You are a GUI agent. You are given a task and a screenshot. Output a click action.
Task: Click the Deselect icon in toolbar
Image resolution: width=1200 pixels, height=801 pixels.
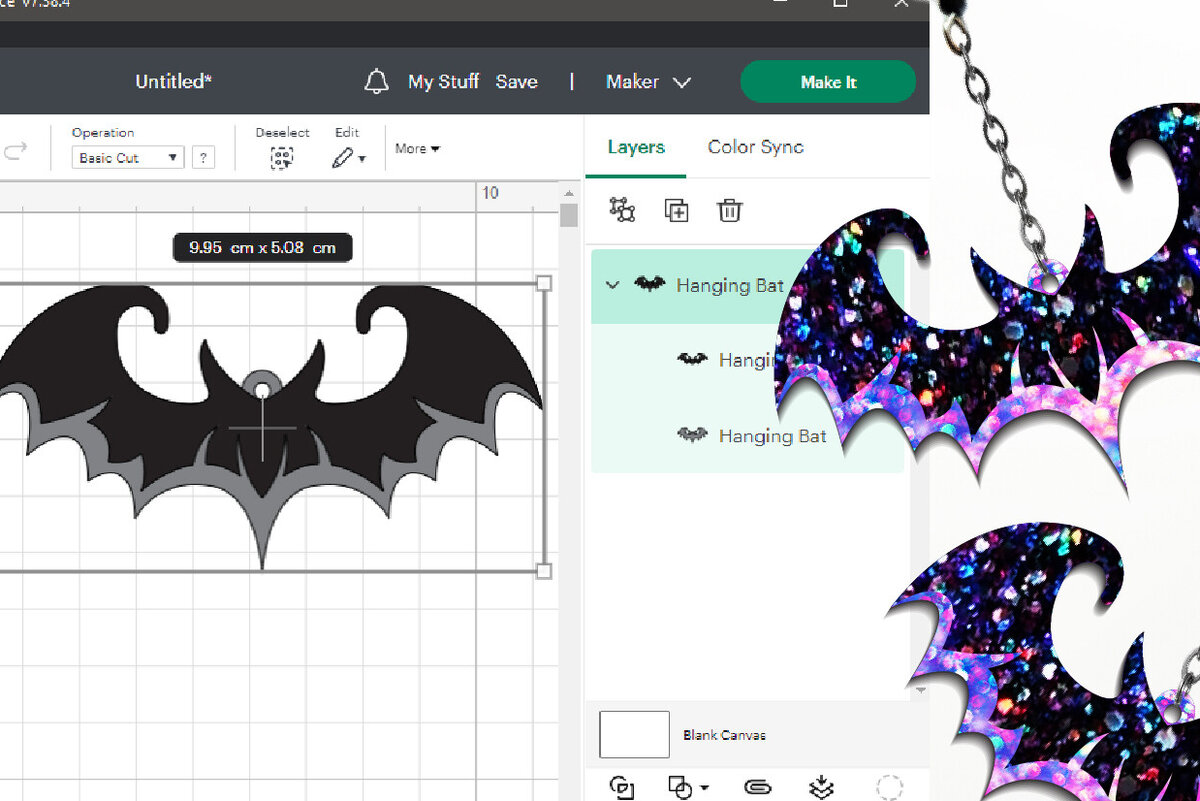coord(282,158)
